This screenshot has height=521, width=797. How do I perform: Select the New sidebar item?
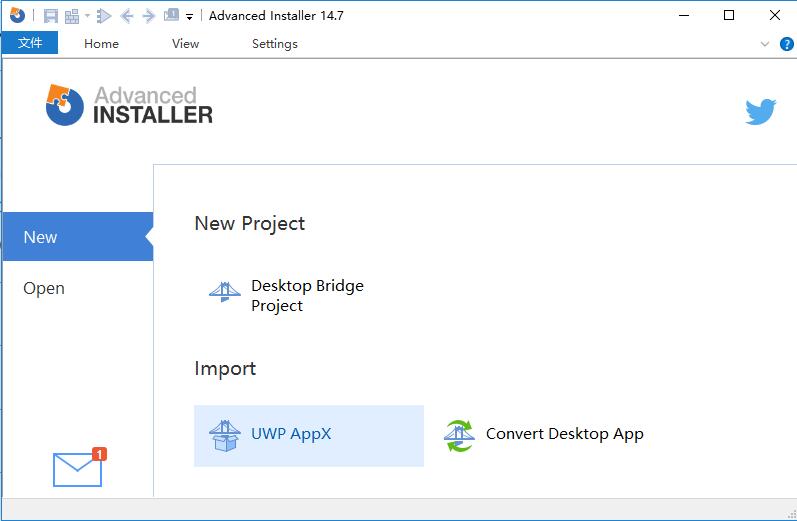pyautogui.click(x=78, y=236)
